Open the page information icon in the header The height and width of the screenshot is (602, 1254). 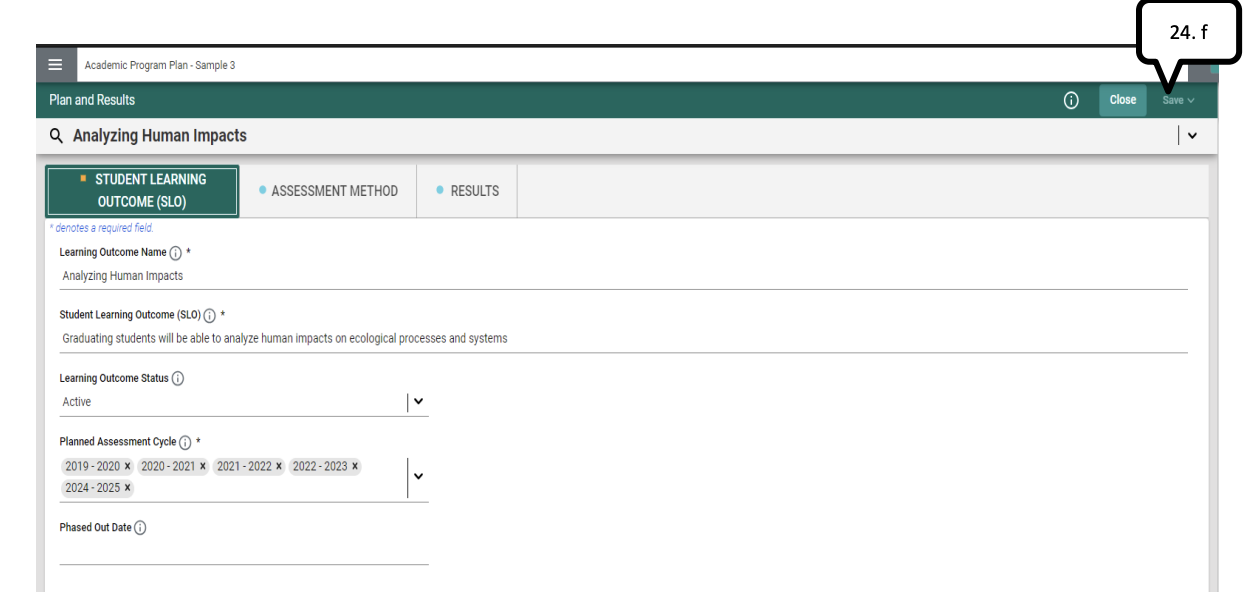click(x=1071, y=100)
